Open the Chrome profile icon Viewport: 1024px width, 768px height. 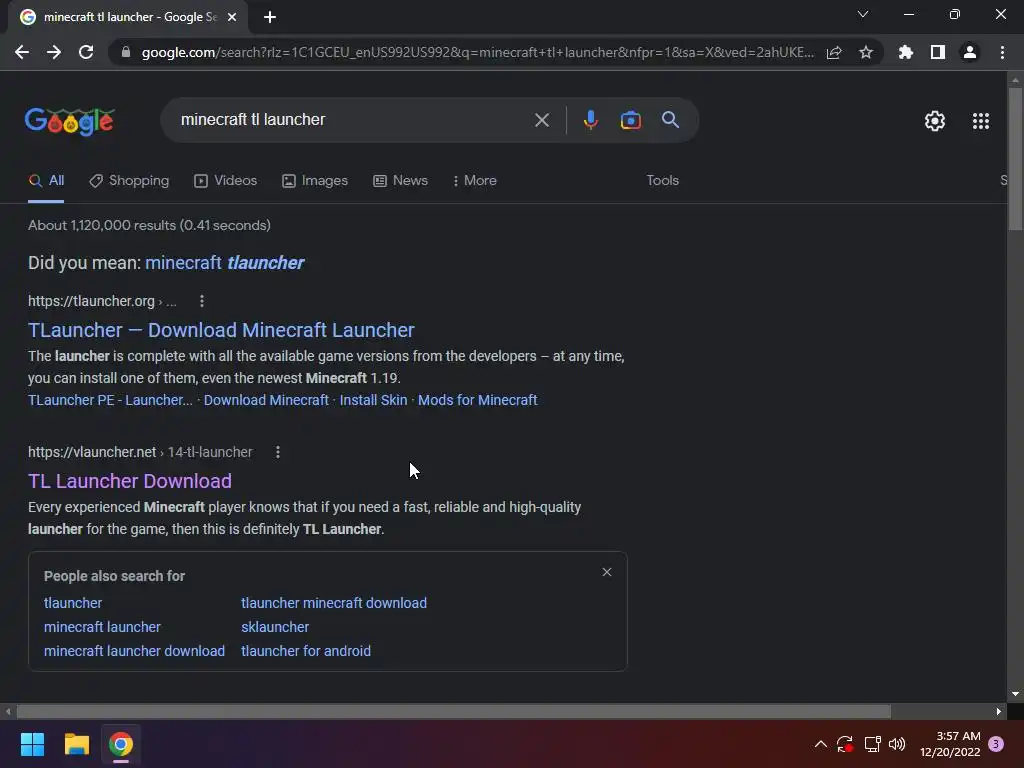click(x=970, y=52)
